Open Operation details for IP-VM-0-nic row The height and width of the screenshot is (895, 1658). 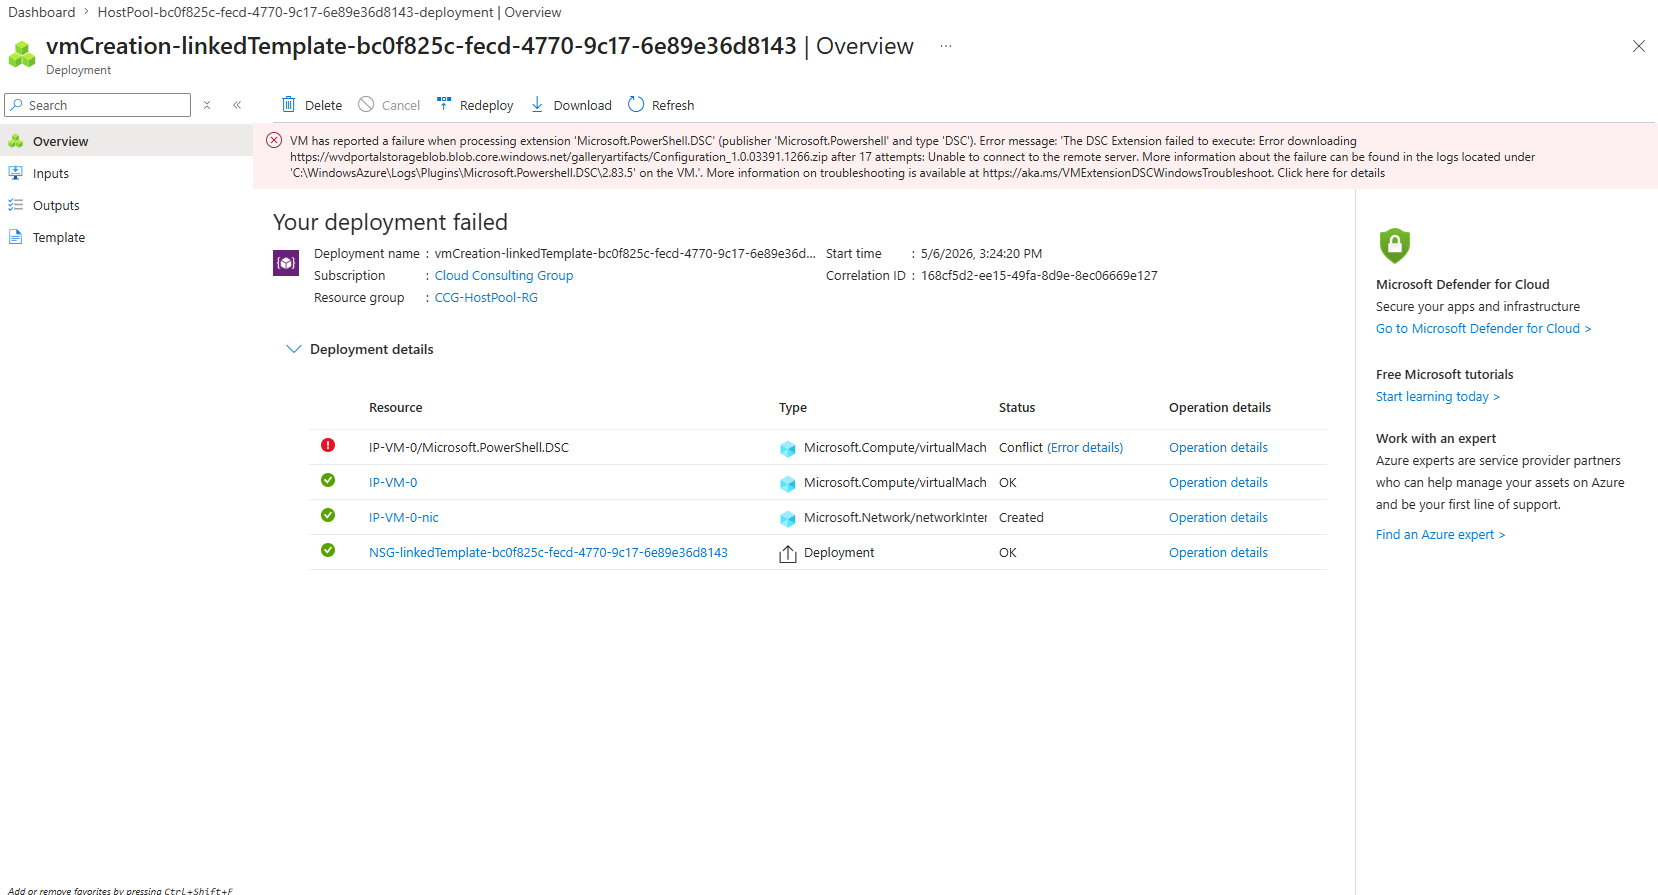click(1218, 518)
